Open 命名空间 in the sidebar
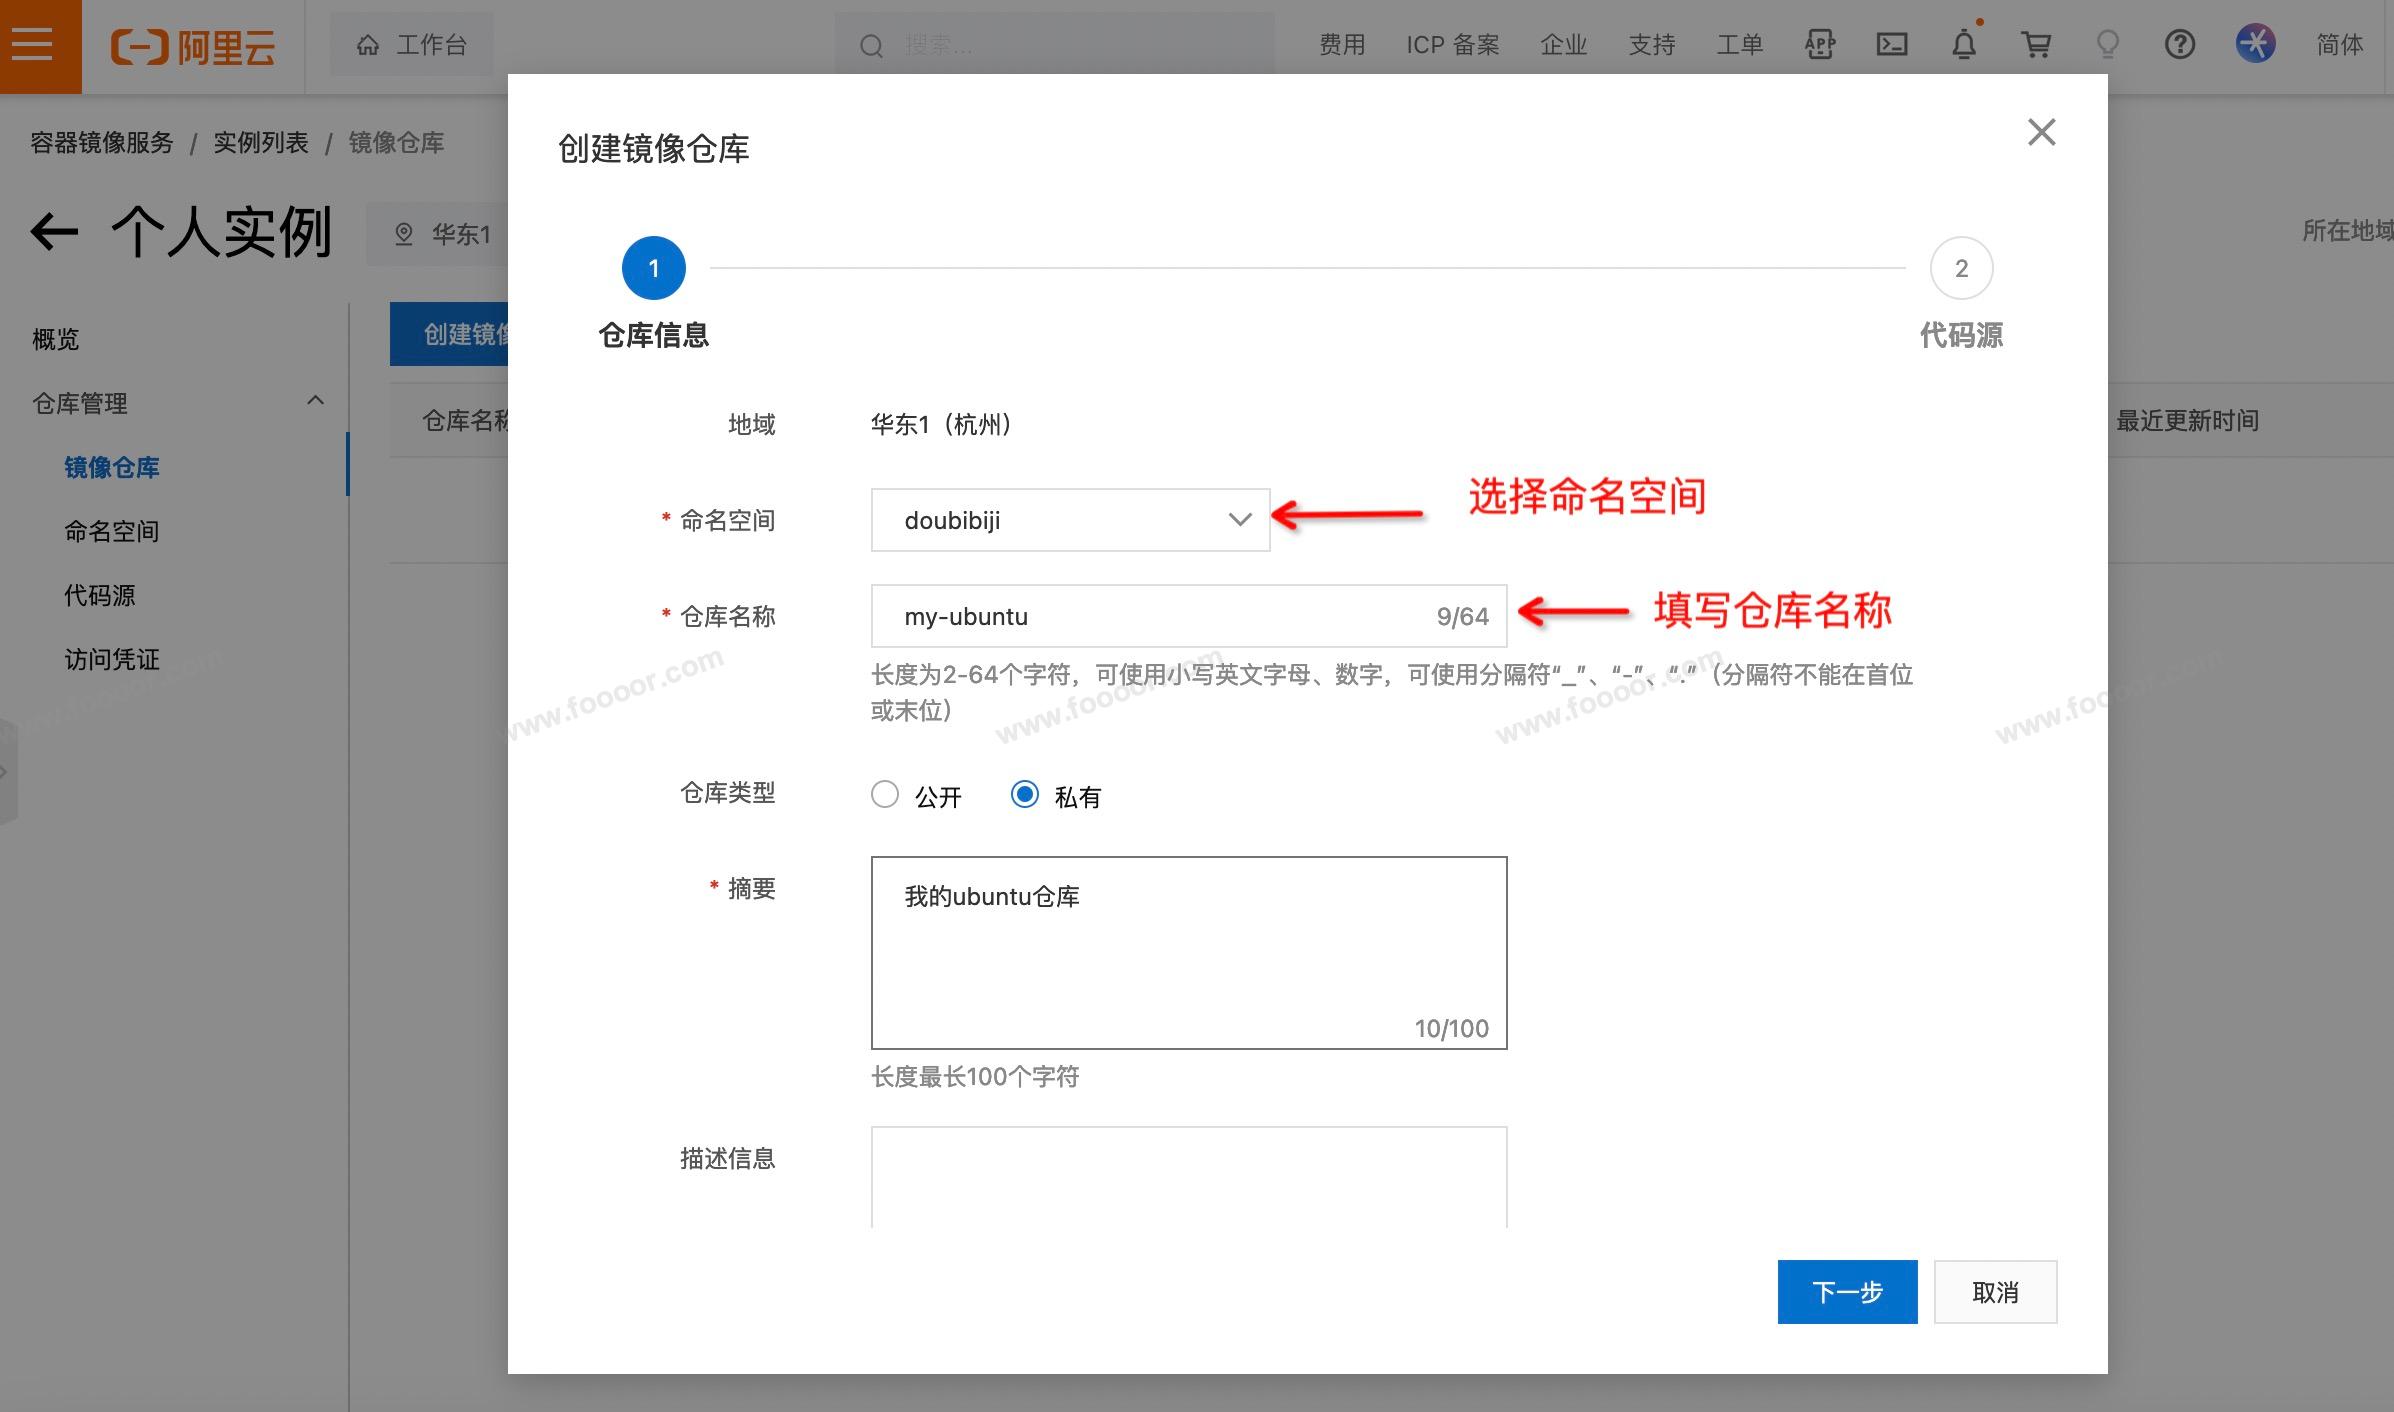Image resolution: width=2394 pixels, height=1412 pixels. (x=112, y=531)
